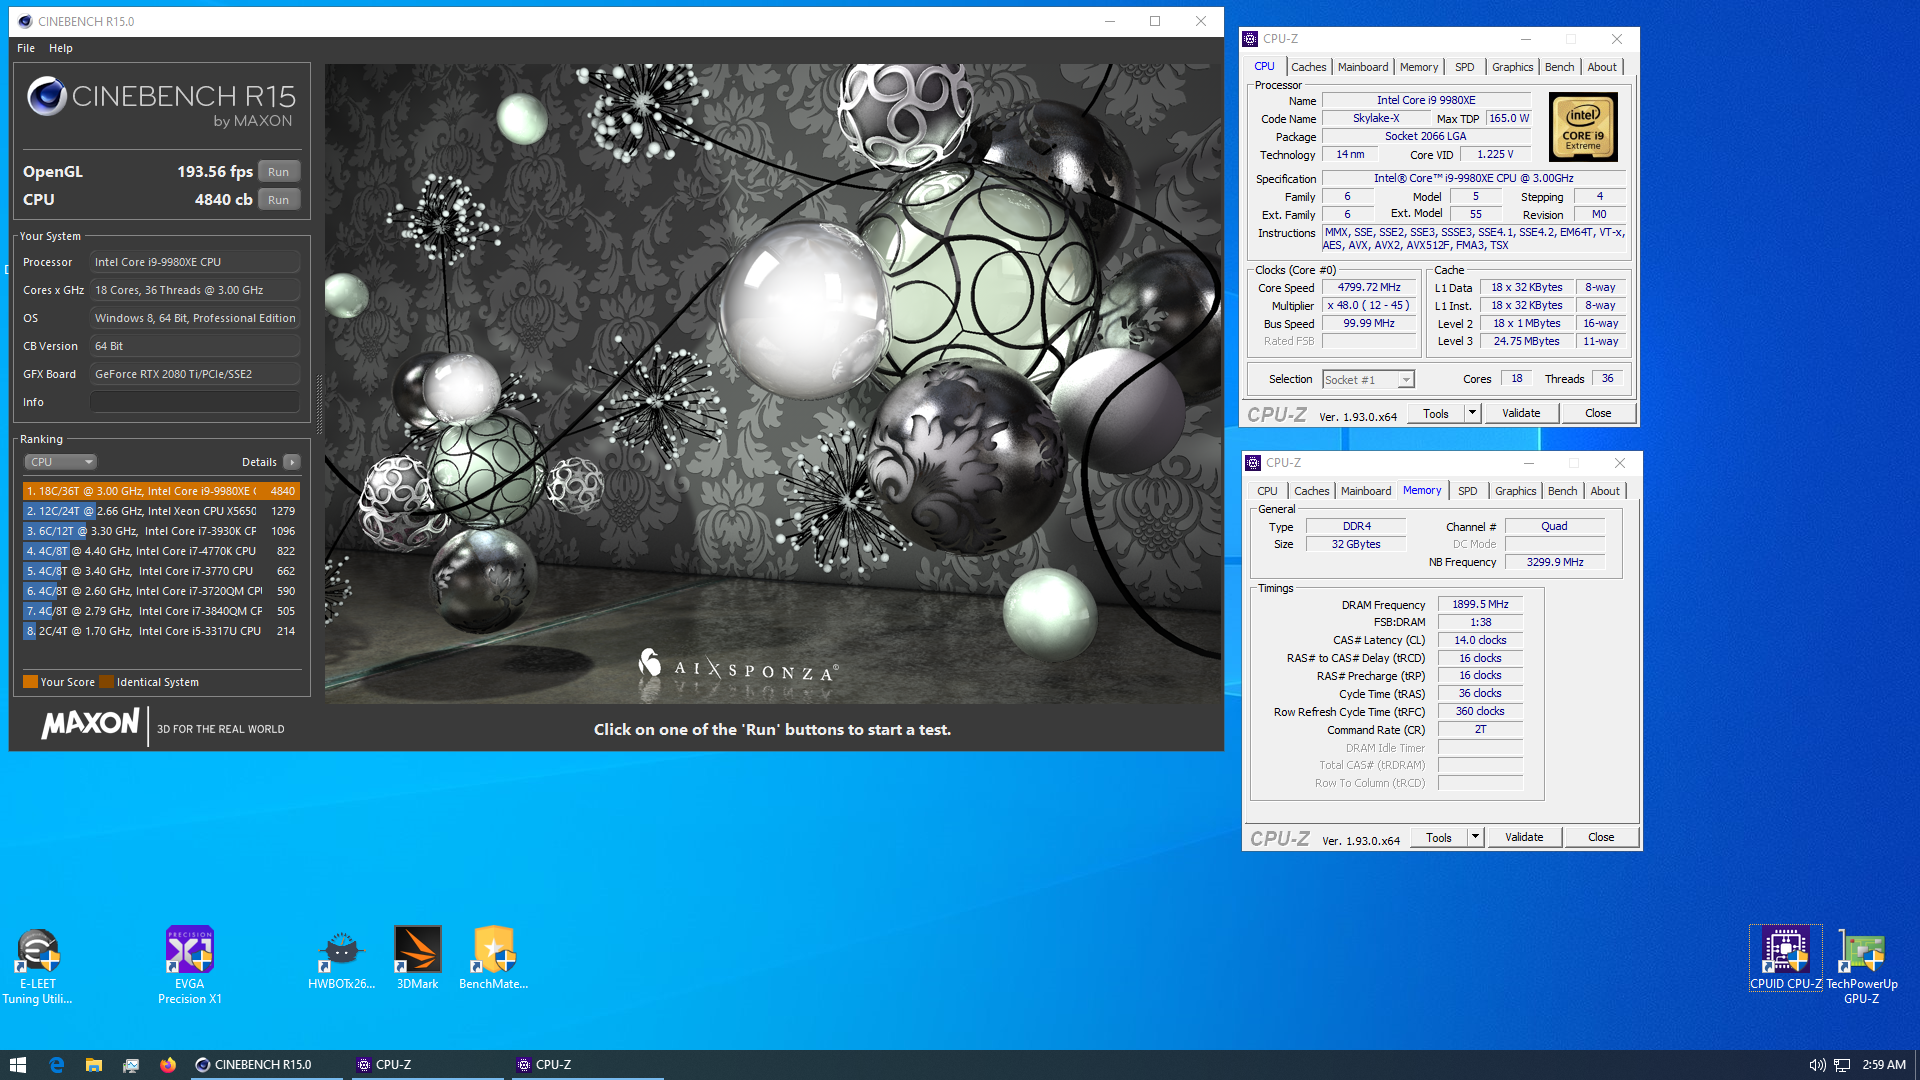The height and width of the screenshot is (1080, 1920).
Task: Click the volume icon in system tray
Action: [x=1817, y=1065]
